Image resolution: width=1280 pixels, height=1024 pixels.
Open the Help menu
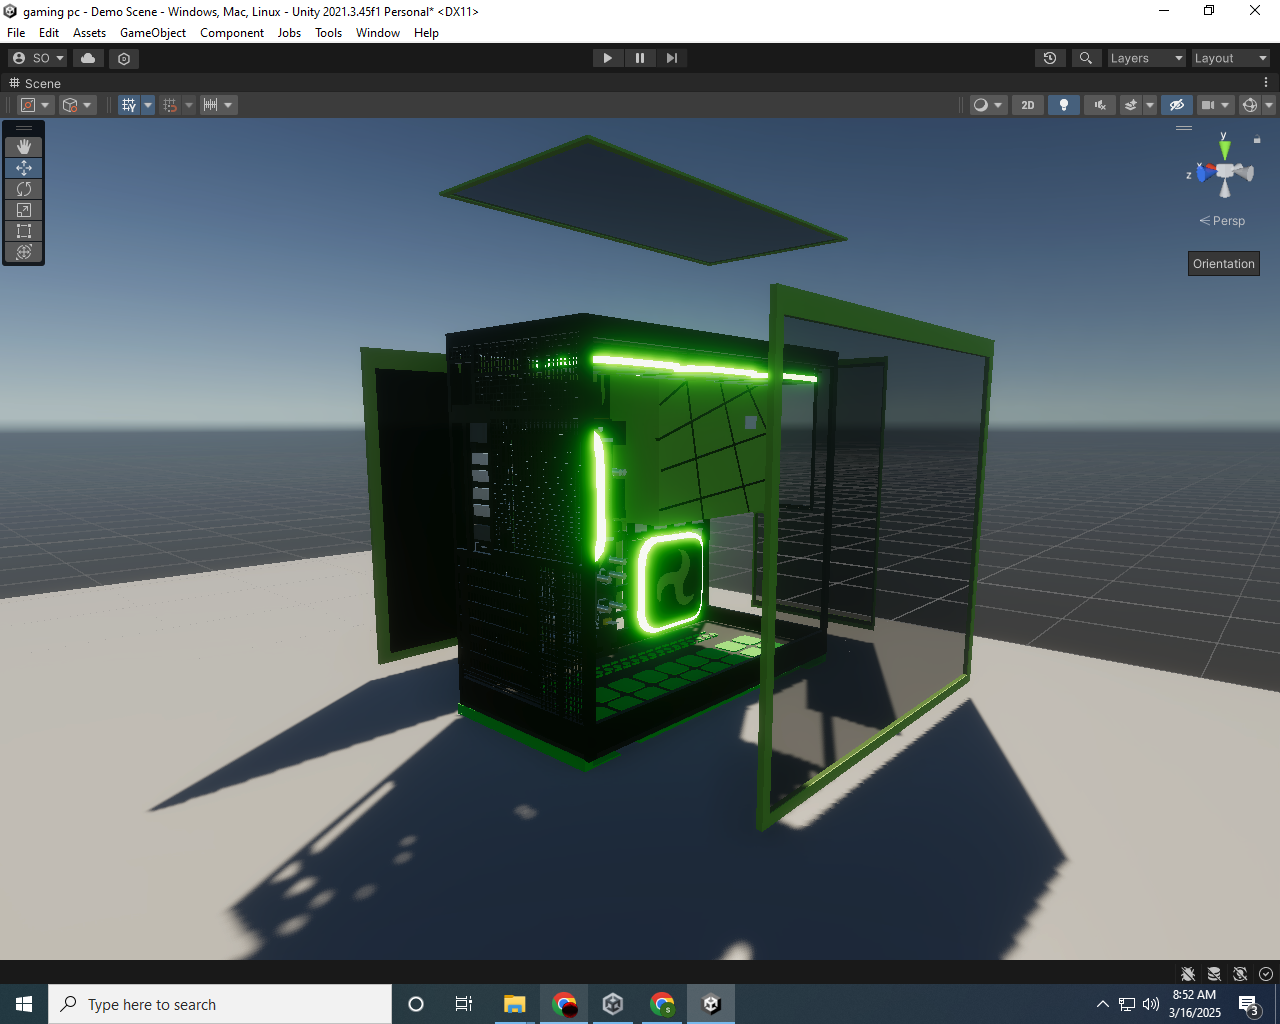pyautogui.click(x=426, y=33)
